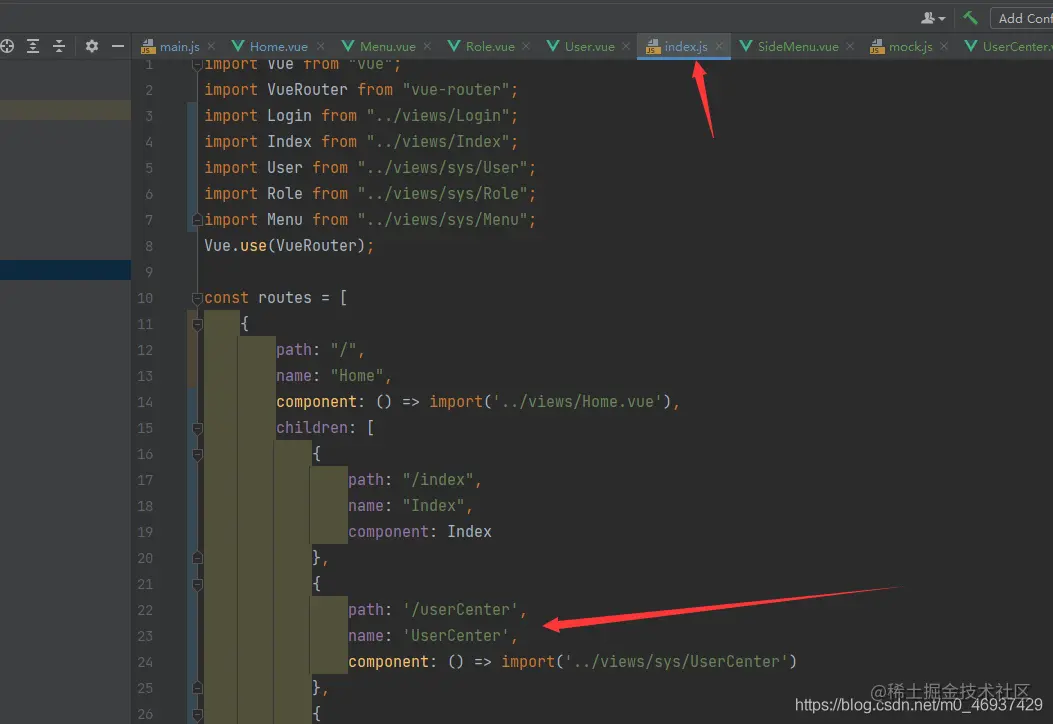Open the user account dropdown icon

(933, 18)
